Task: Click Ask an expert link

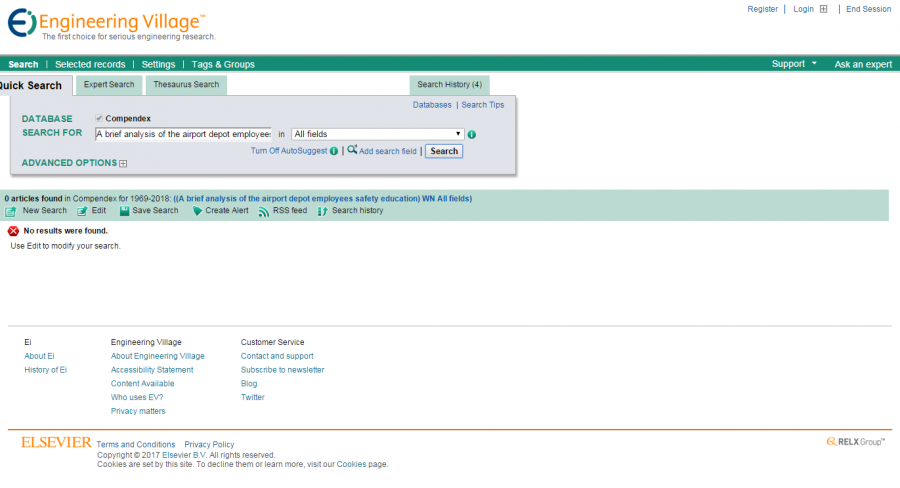Action: (863, 64)
